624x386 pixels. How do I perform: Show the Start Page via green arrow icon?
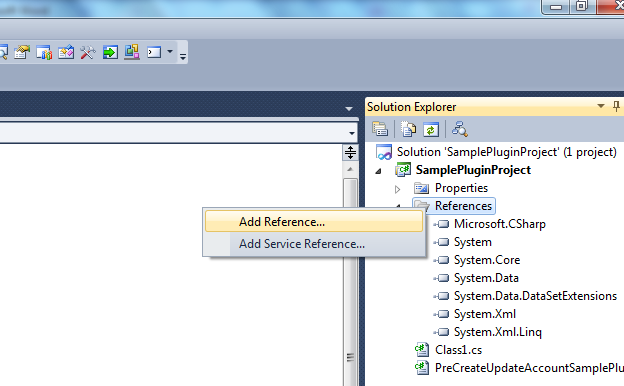click(x=110, y=52)
